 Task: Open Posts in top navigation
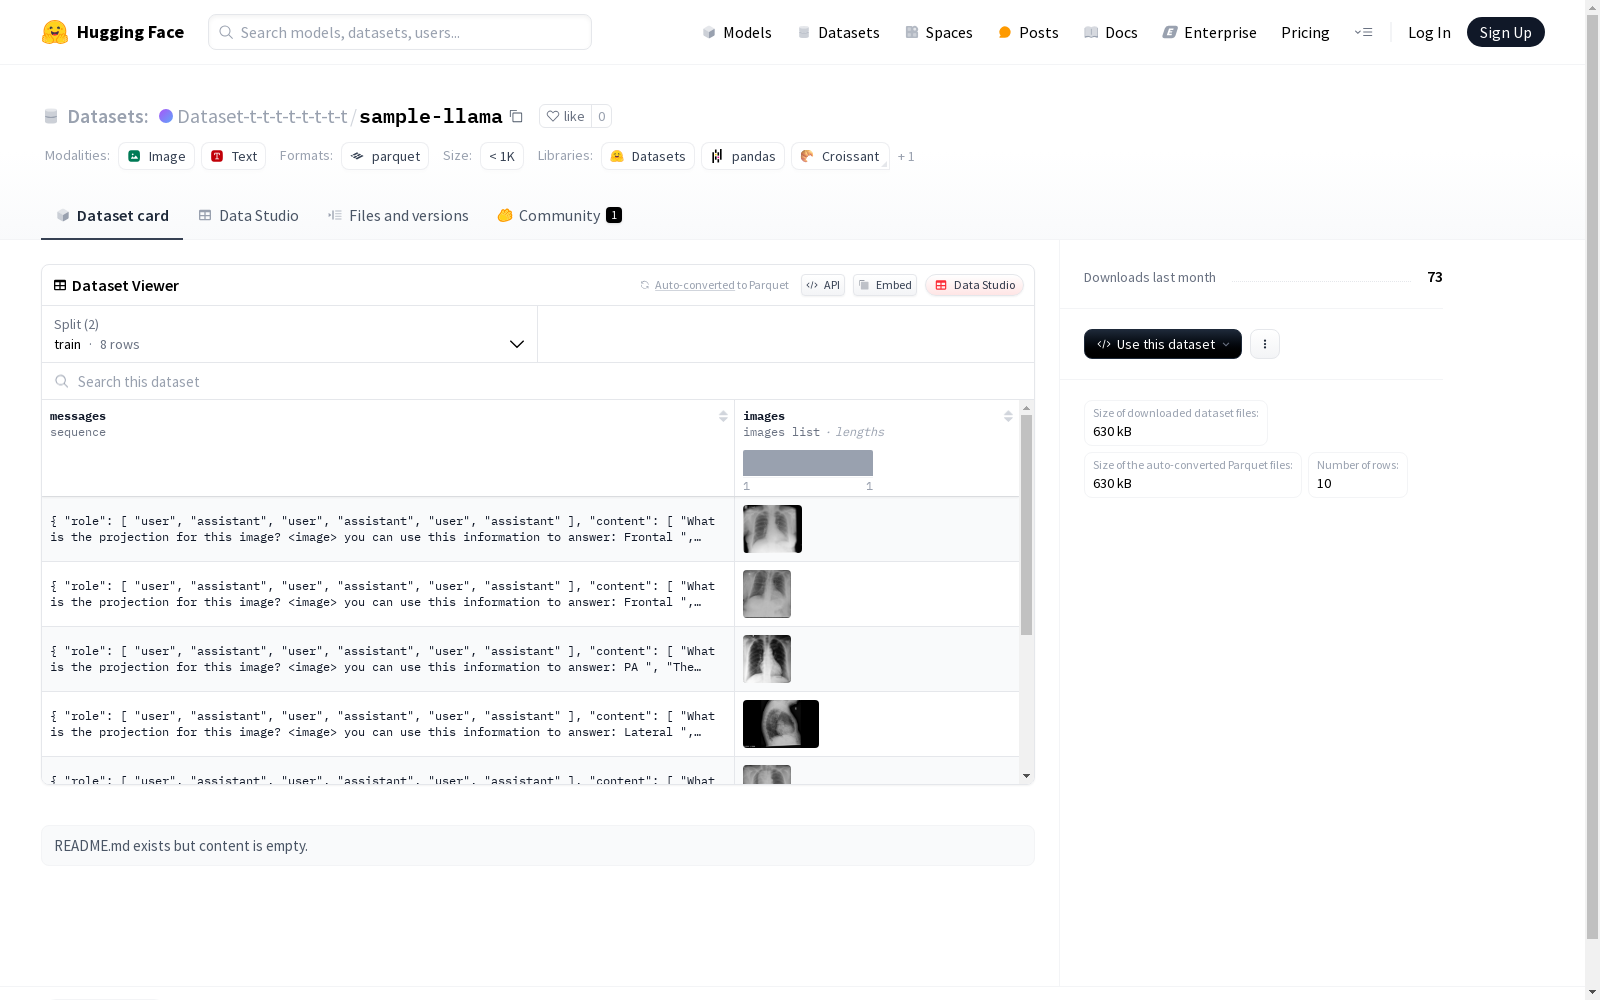[1028, 32]
